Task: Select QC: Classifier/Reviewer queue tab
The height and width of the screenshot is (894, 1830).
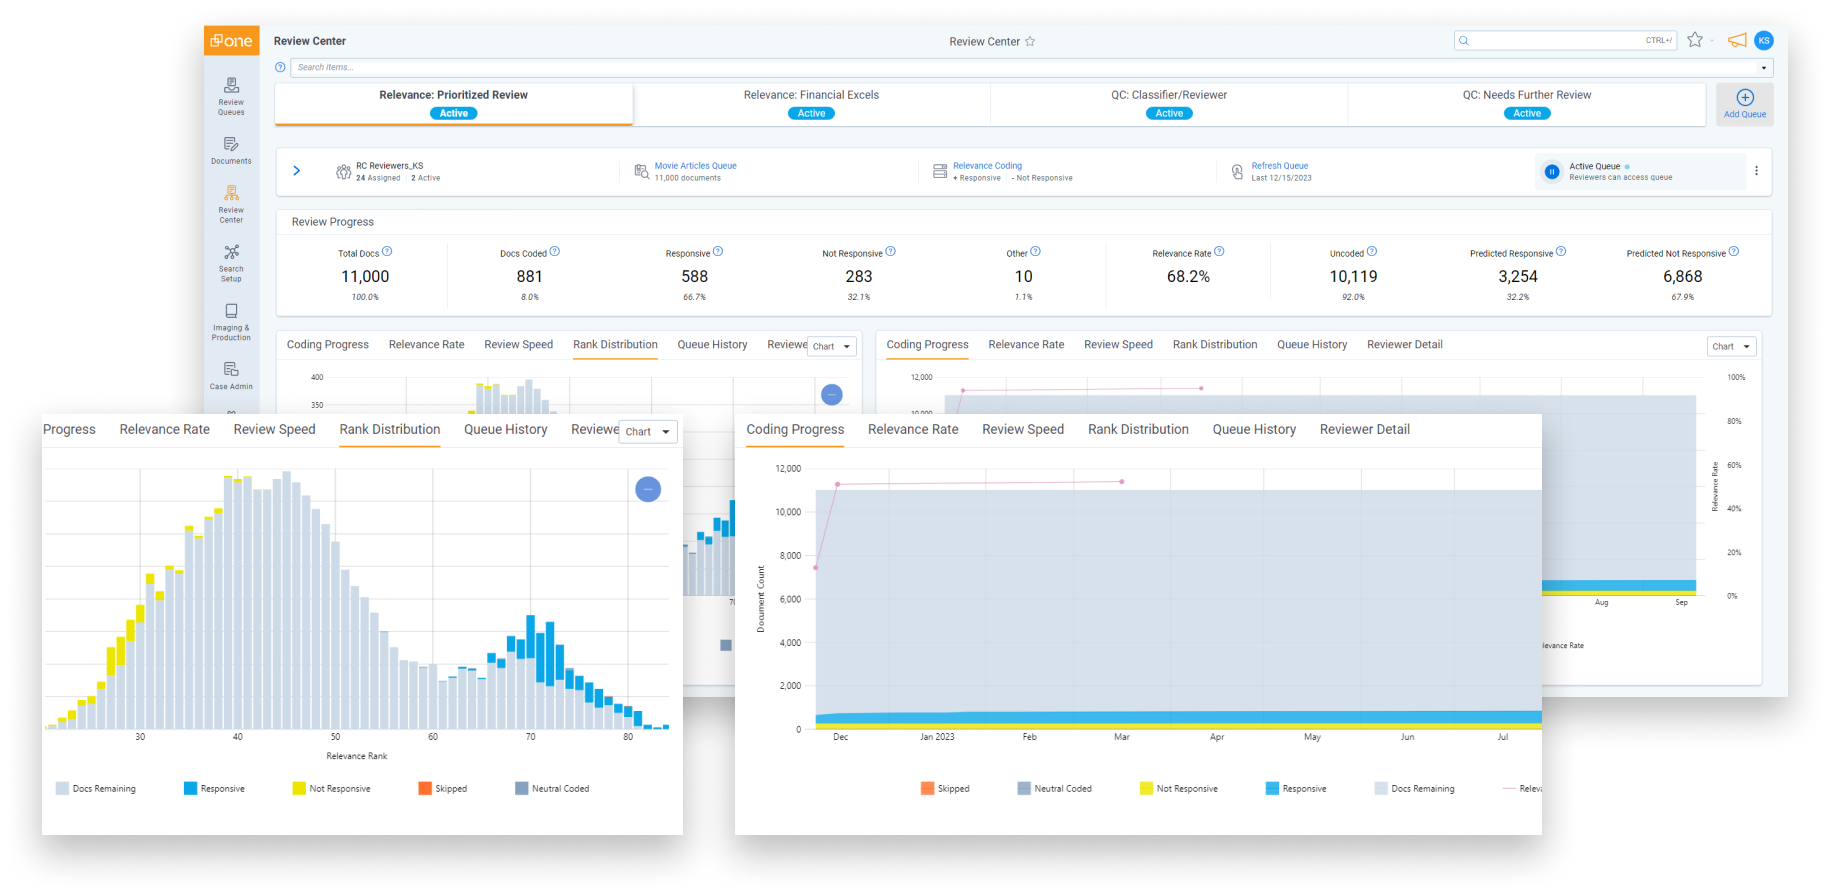Action: point(1169,103)
